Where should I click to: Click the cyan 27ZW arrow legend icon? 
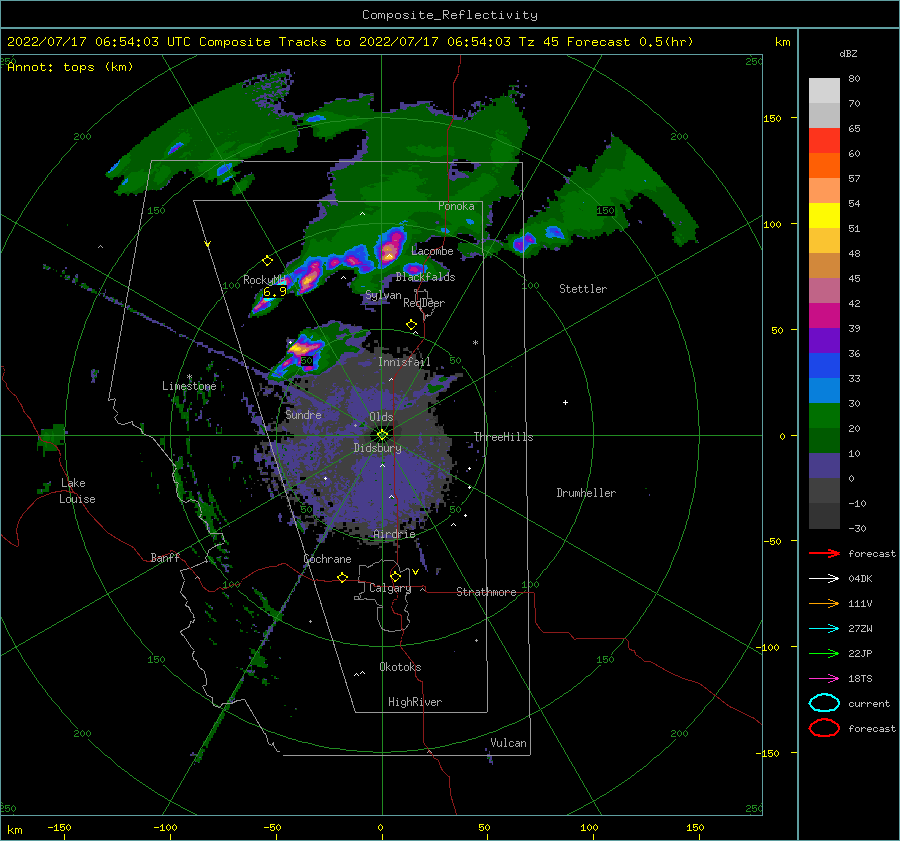(824, 629)
